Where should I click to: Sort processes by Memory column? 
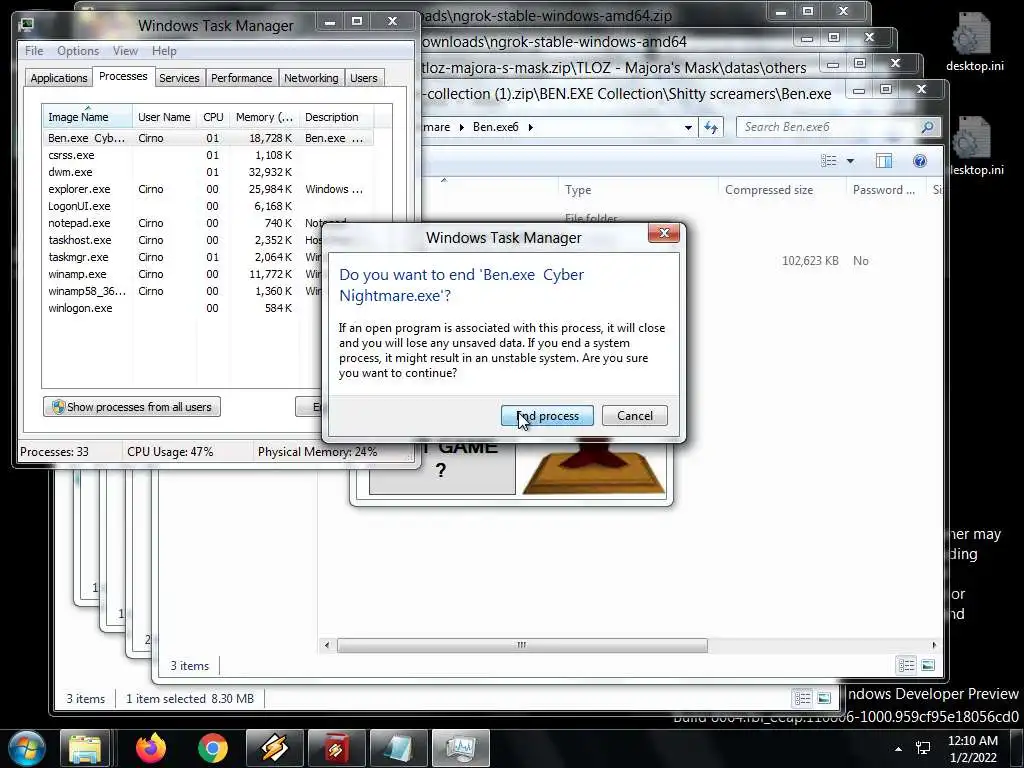264,117
